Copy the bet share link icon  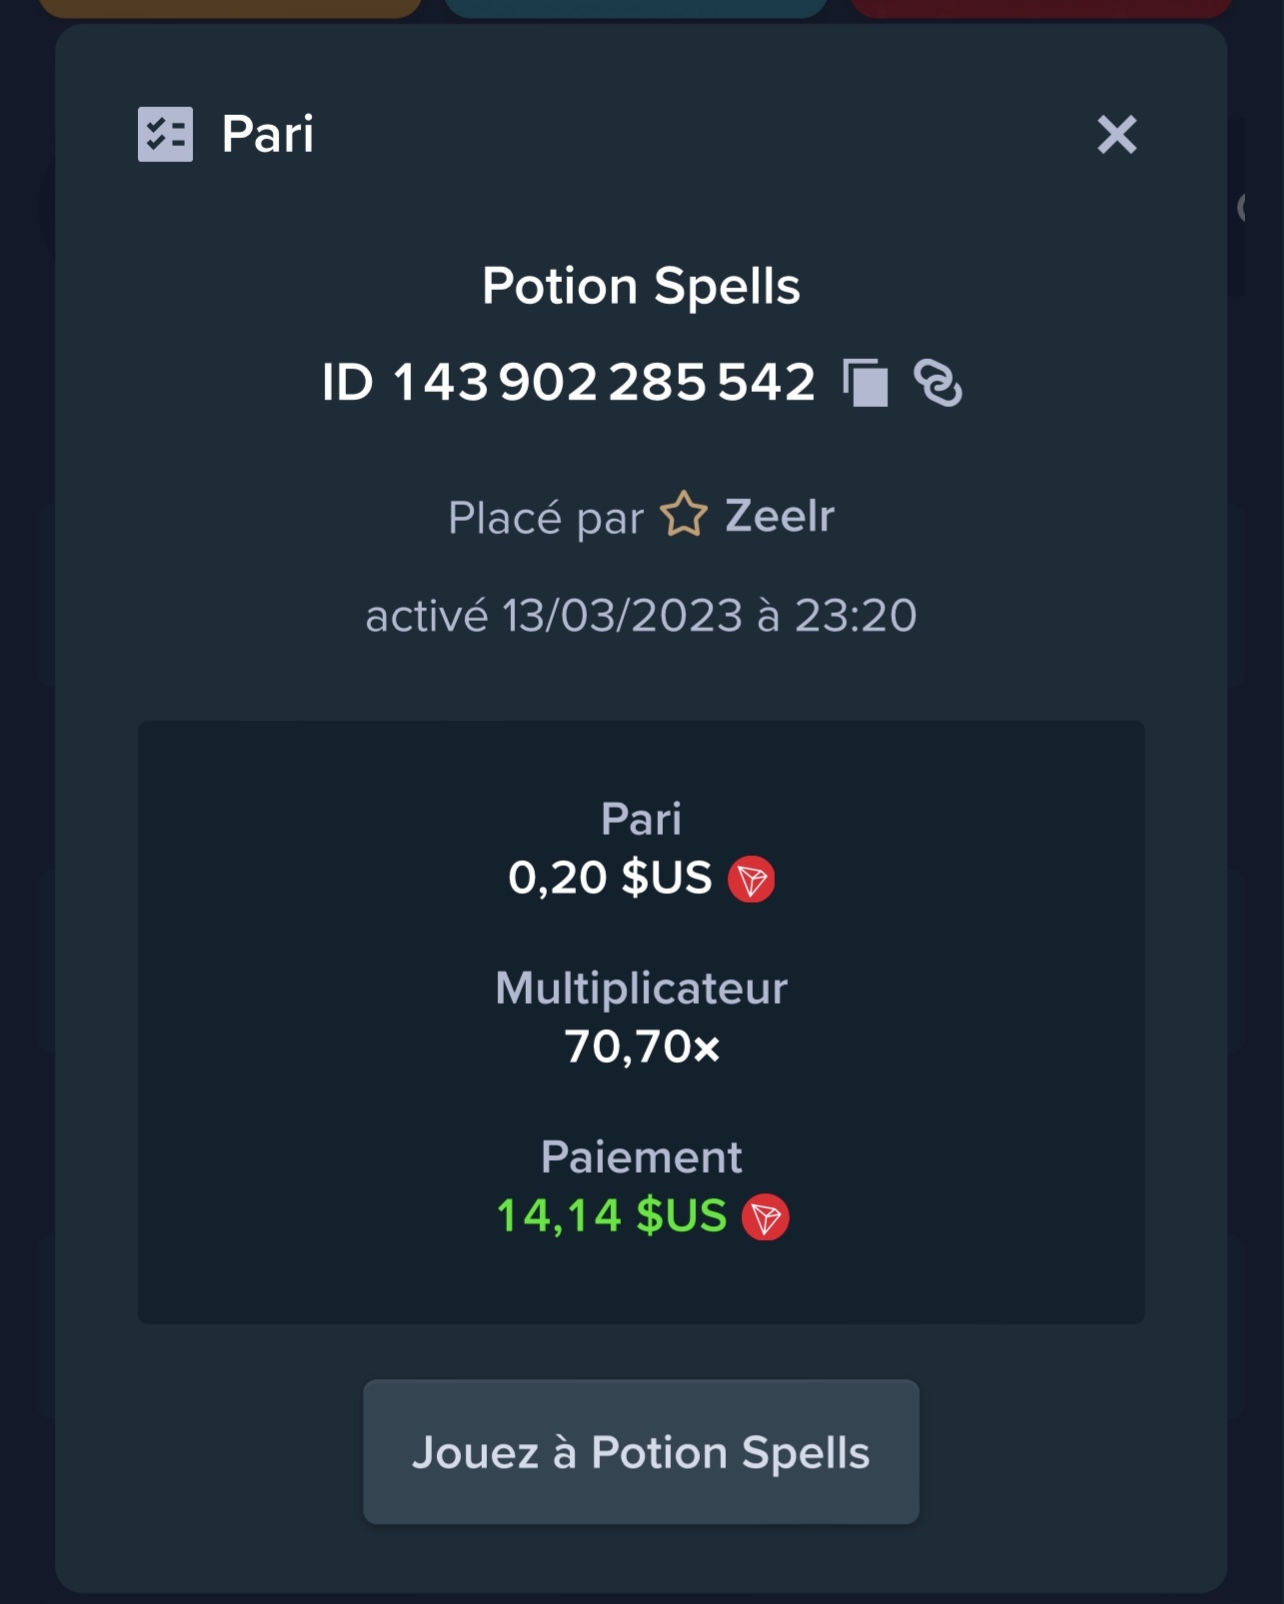938,383
